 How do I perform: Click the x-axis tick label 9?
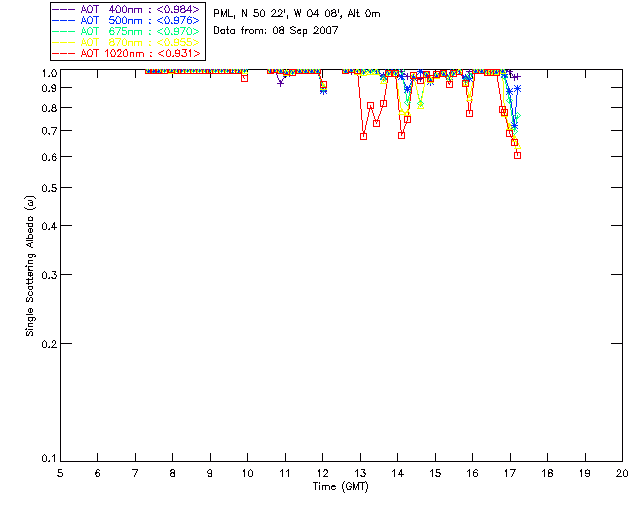(x=210, y=474)
